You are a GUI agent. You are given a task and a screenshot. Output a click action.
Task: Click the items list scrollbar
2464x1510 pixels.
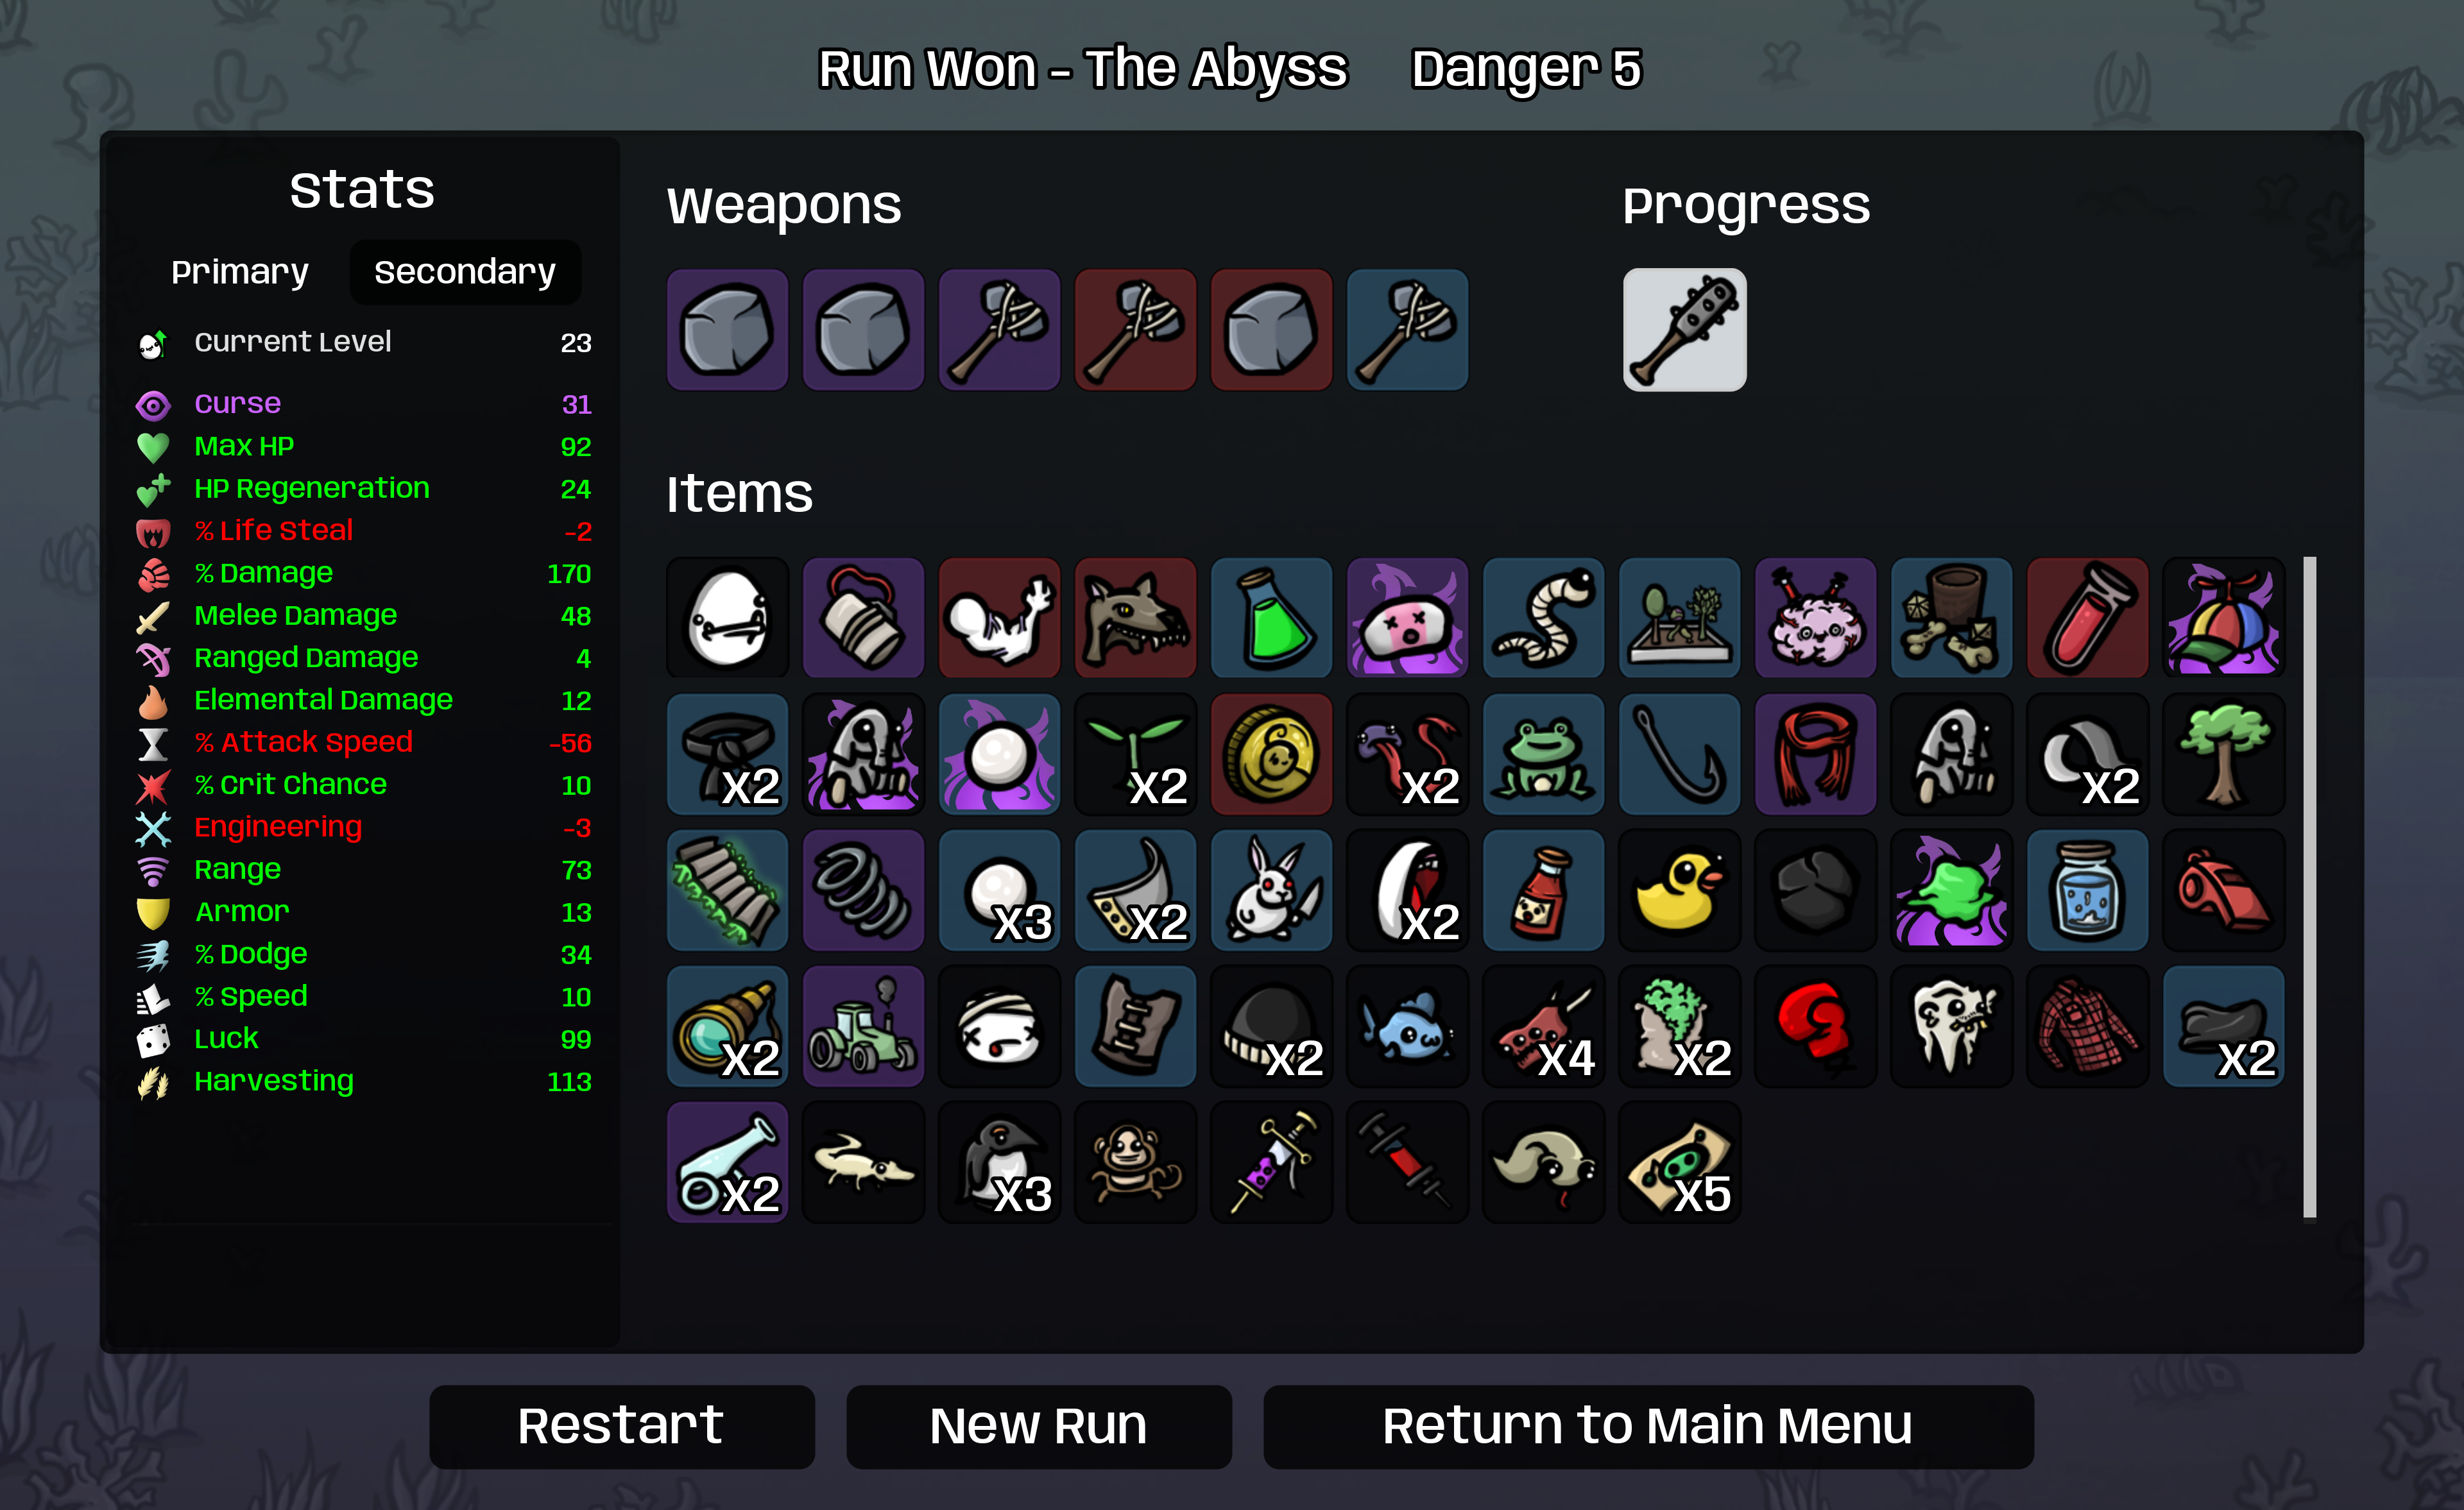(x=2309, y=888)
